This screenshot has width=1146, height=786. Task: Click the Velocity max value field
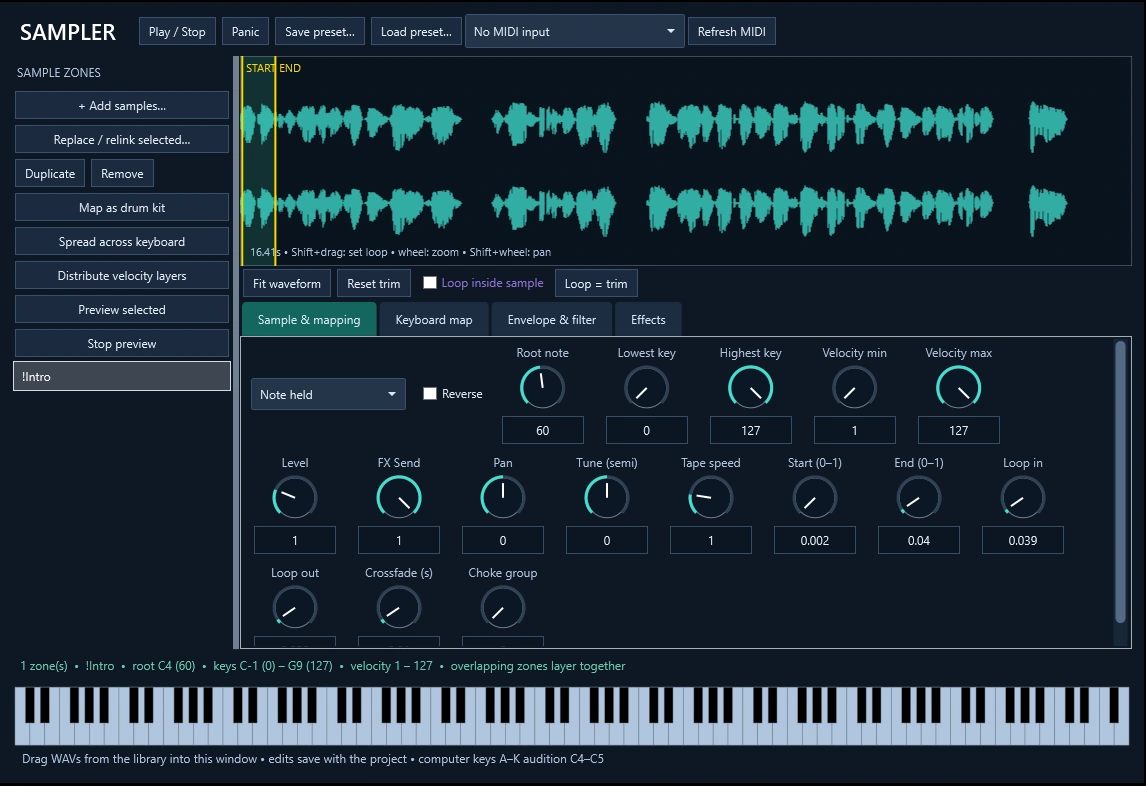(x=958, y=431)
